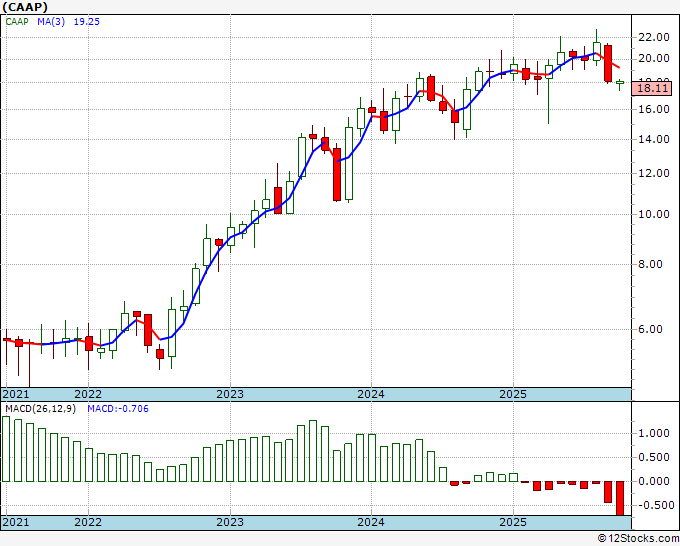Click the tallest red candle in late 2023
This screenshot has width=680, height=546.
pyautogui.click(x=337, y=174)
